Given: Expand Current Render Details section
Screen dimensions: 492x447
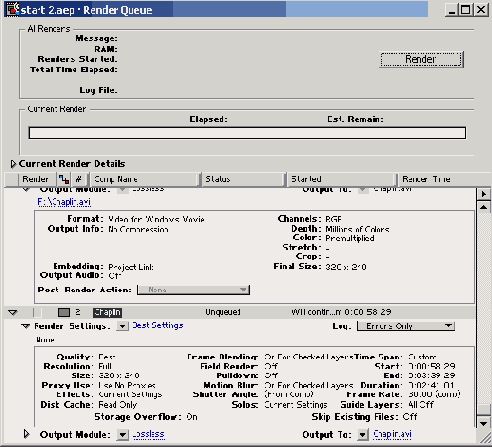Looking at the screenshot, I should (x=13, y=164).
